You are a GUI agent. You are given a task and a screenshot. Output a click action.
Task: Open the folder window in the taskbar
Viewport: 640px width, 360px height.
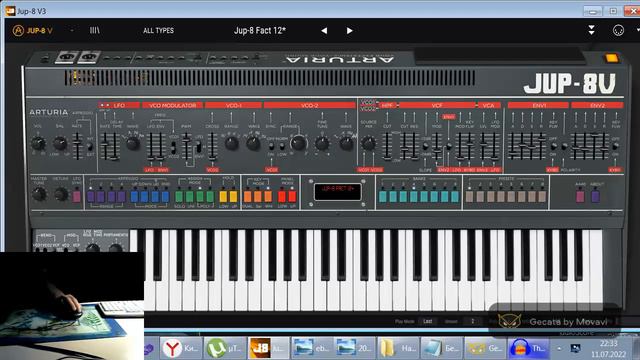tap(398, 348)
